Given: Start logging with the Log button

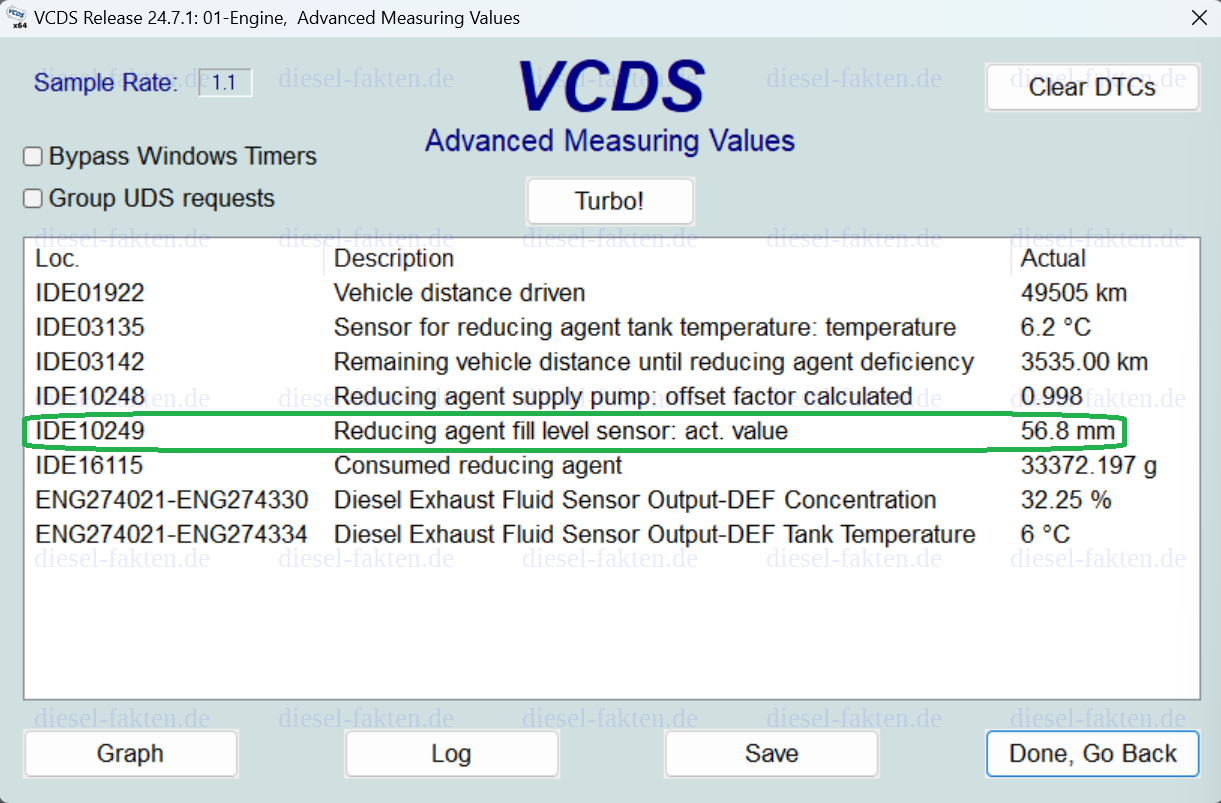Looking at the screenshot, I should 451,753.
